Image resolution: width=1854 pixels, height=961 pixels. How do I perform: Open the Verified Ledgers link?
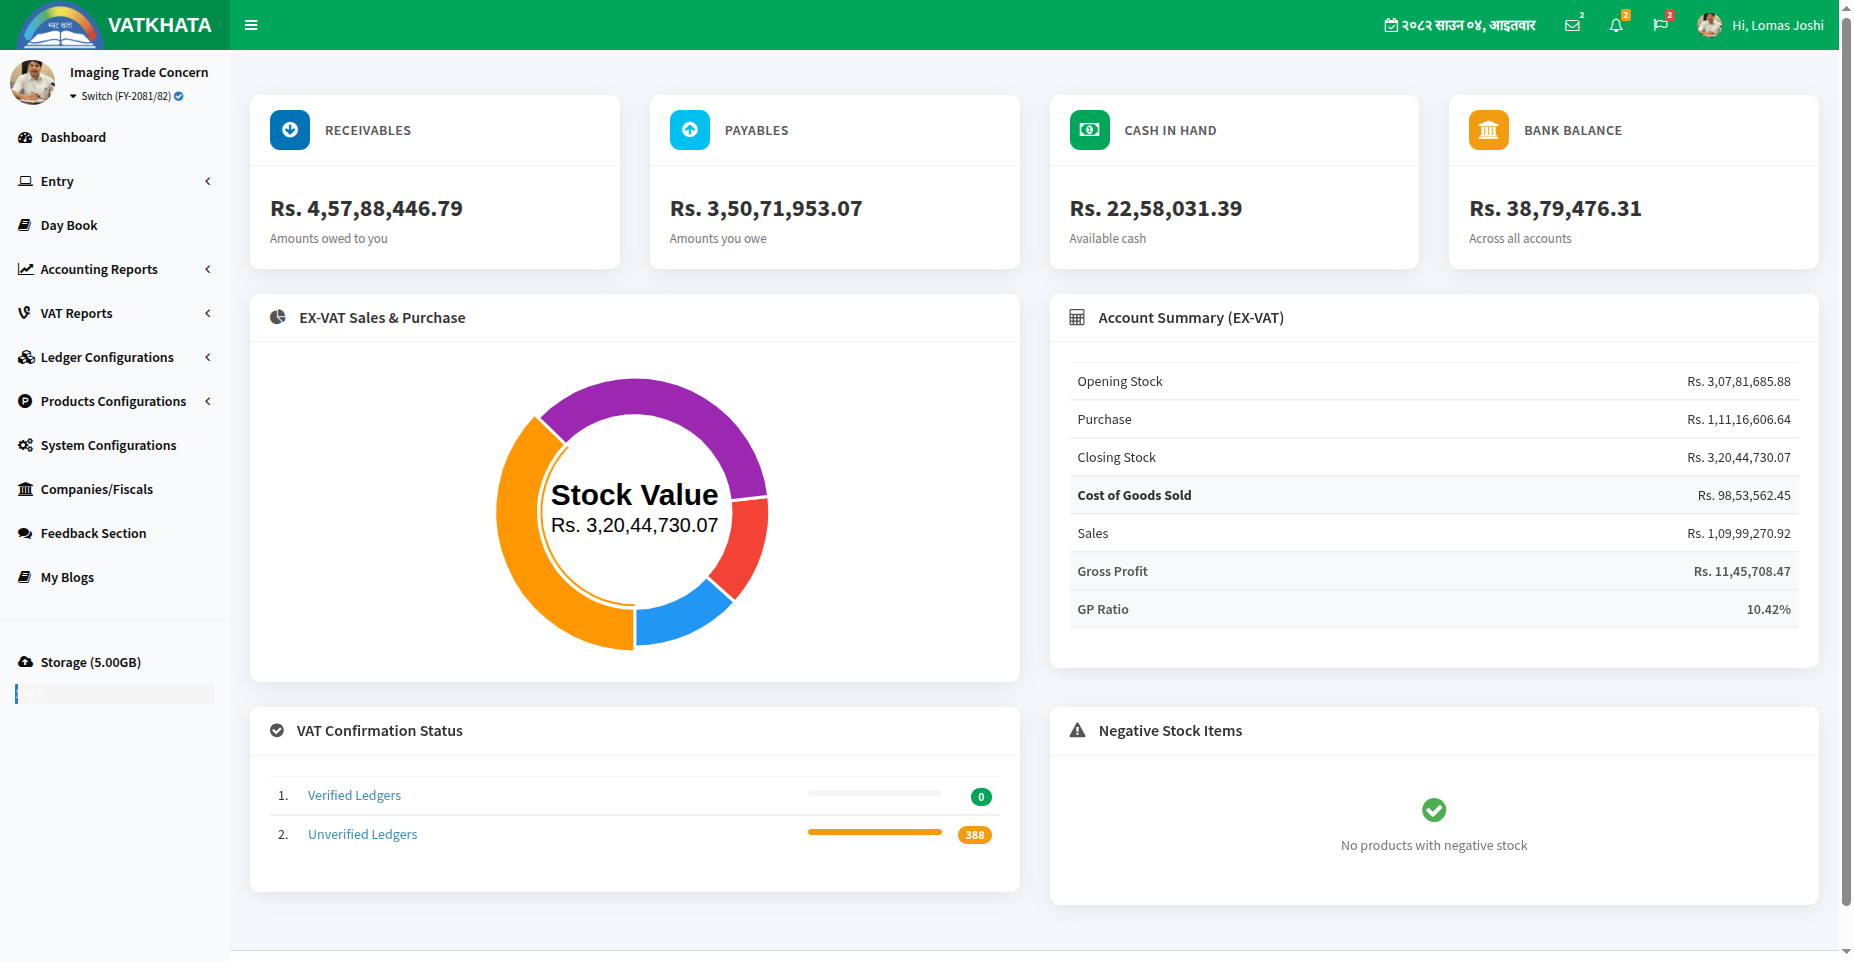tap(354, 795)
